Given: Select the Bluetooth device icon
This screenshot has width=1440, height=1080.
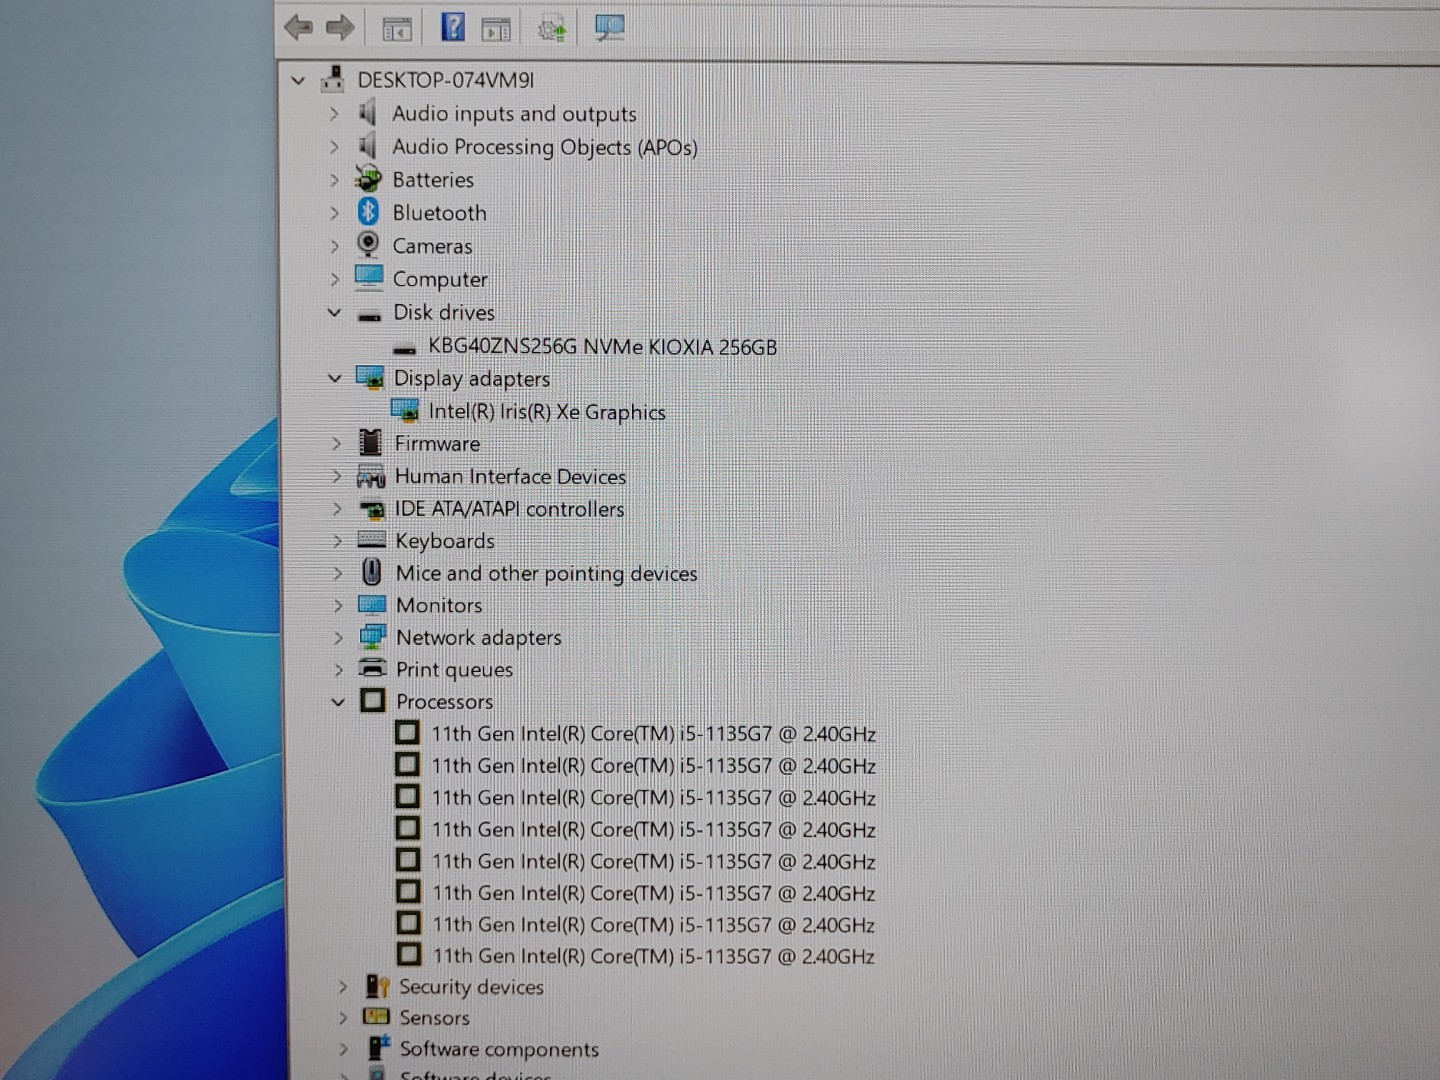Looking at the screenshot, I should pyautogui.click(x=369, y=212).
